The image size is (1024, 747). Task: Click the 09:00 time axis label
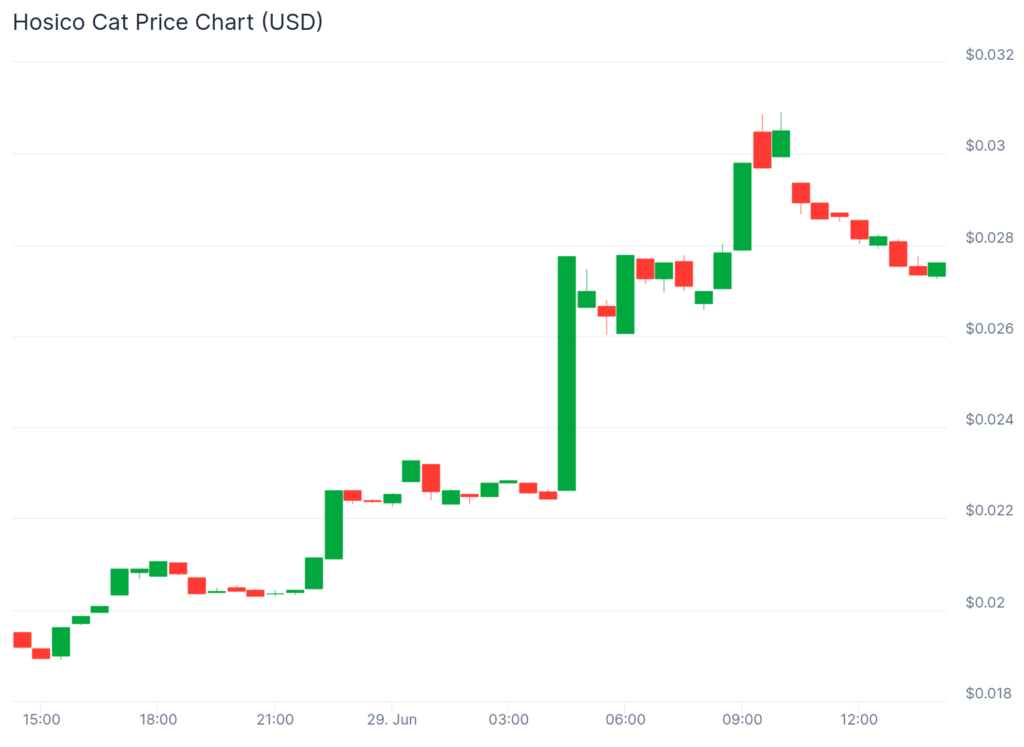(x=742, y=719)
